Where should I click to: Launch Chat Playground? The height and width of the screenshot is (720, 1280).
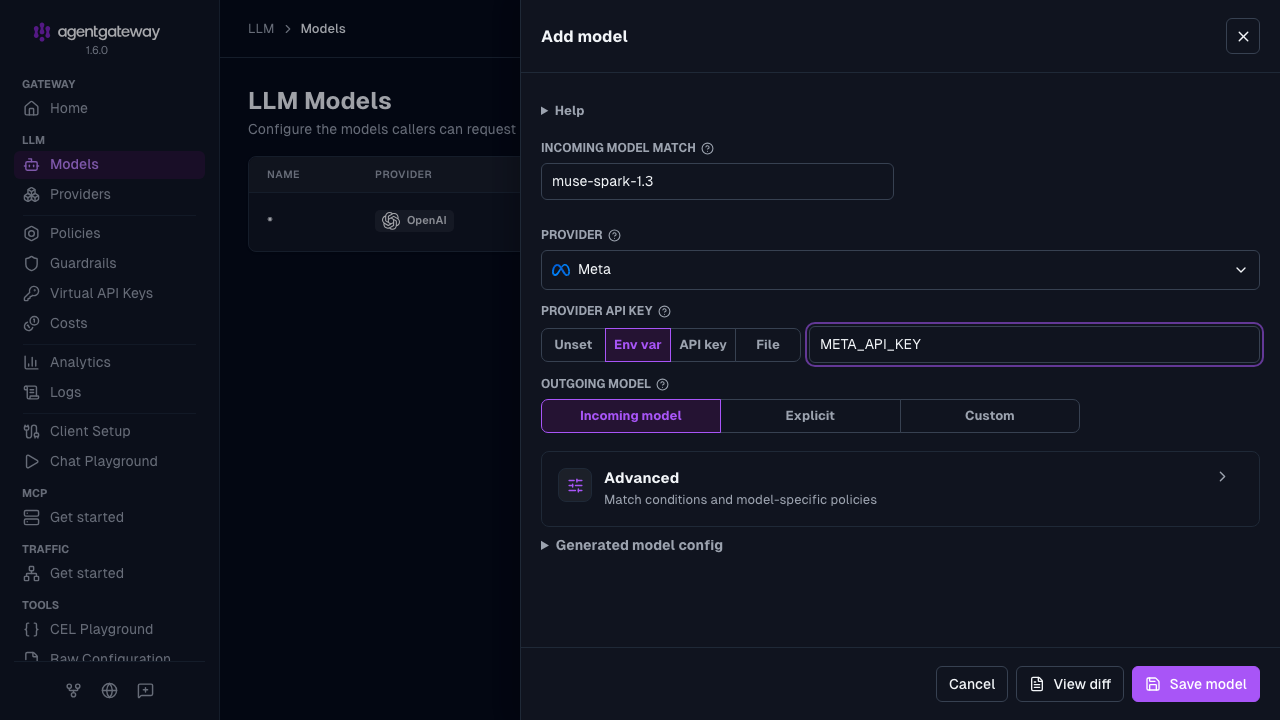pyautogui.click(x=110, y=461)
